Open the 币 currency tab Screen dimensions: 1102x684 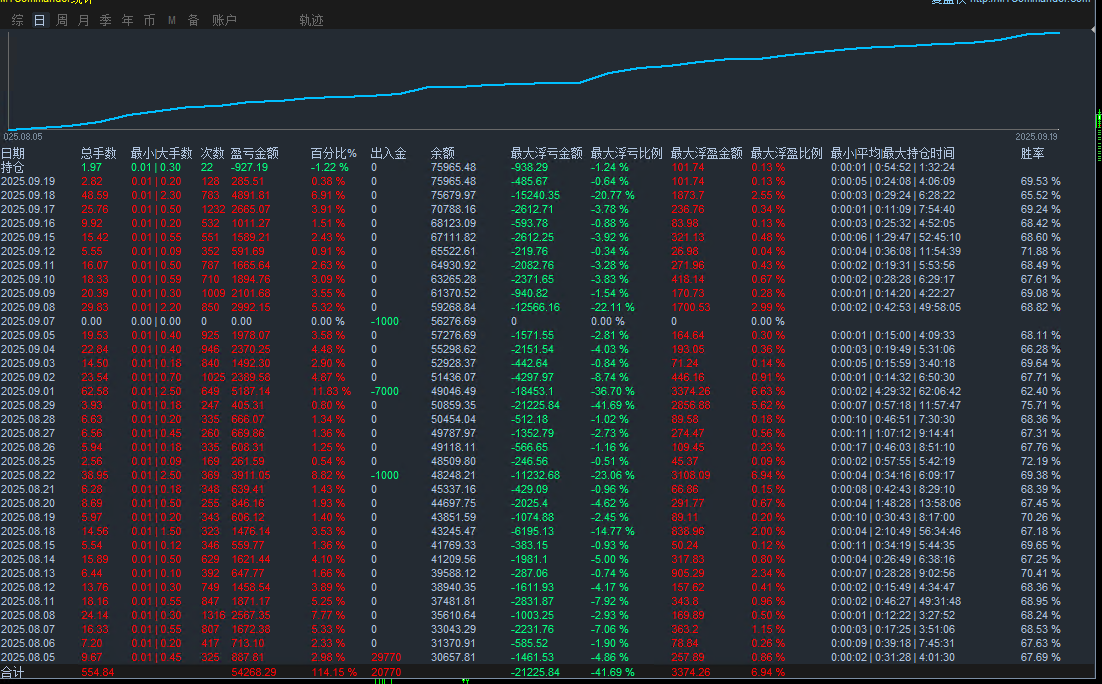pos(149,20)
